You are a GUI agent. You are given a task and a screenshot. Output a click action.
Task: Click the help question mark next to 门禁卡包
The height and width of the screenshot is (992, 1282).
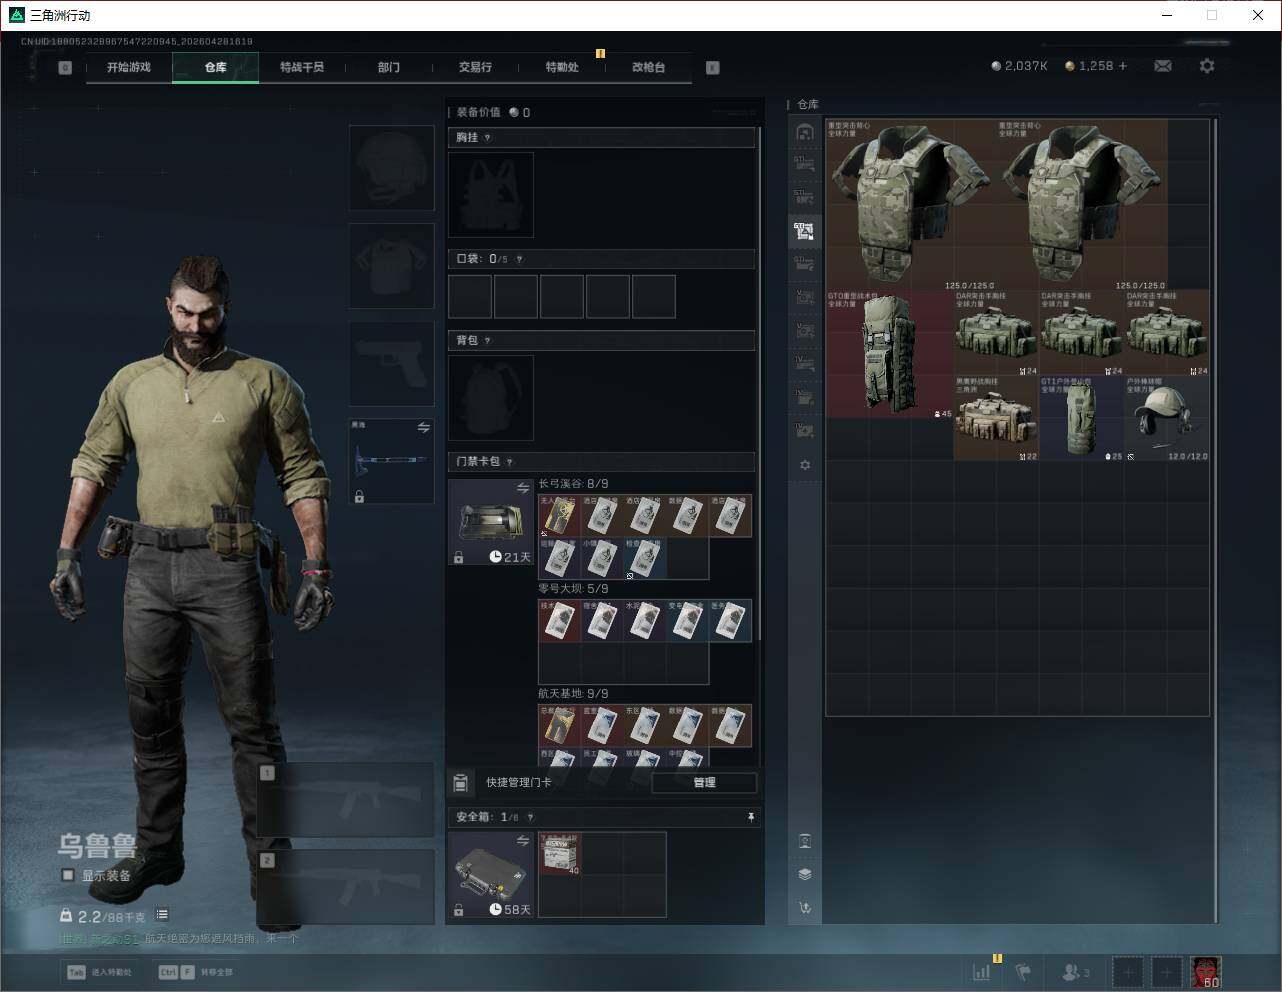(x=510, y=462)
